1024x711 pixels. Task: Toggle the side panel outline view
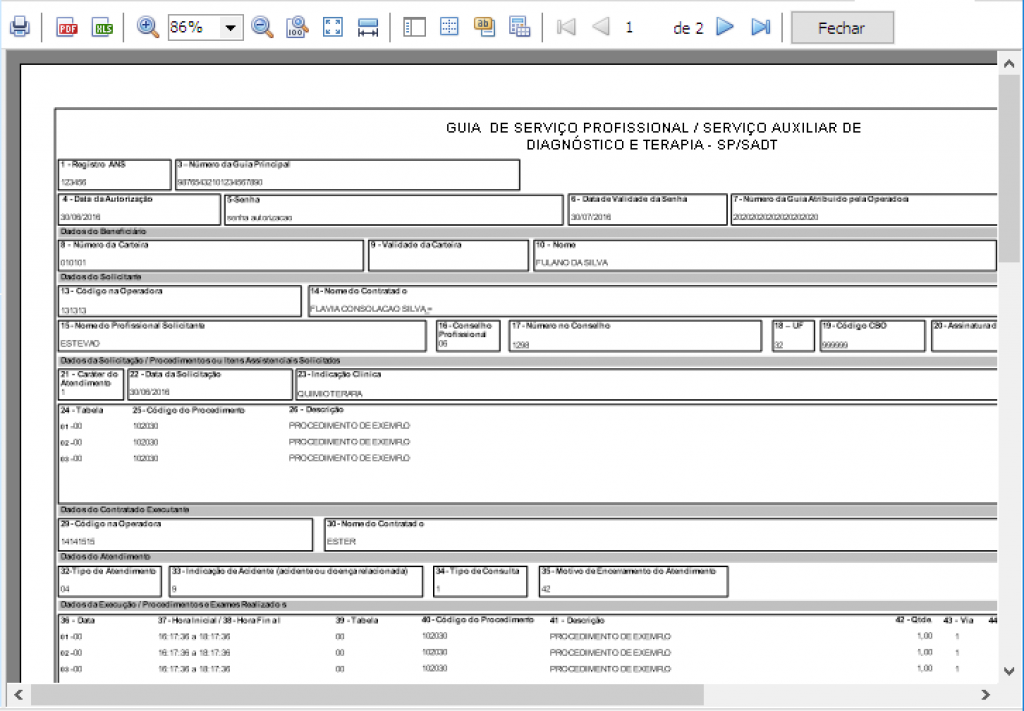[x=414, y=28]
